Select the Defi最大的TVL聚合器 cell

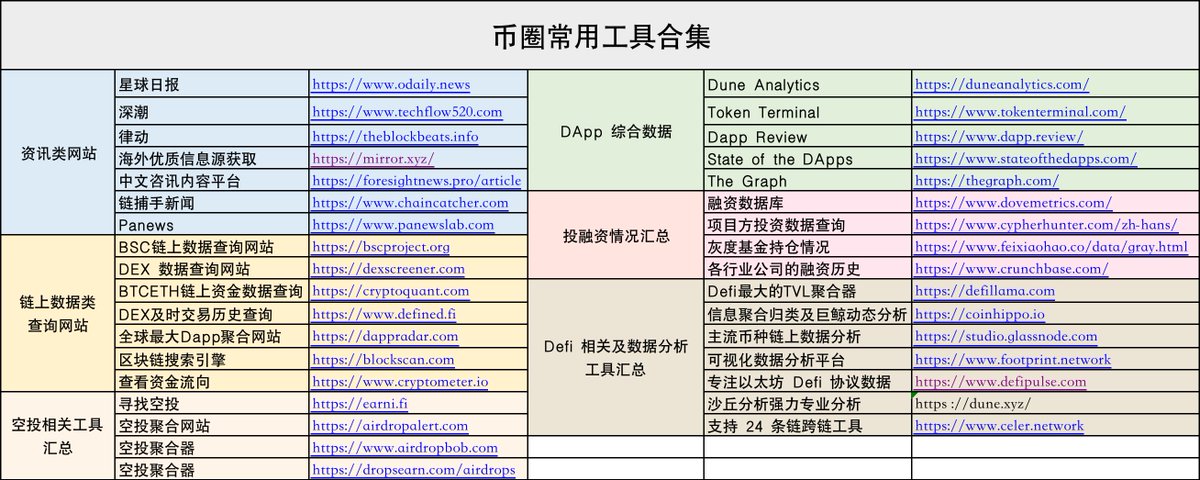coord(807,291)
